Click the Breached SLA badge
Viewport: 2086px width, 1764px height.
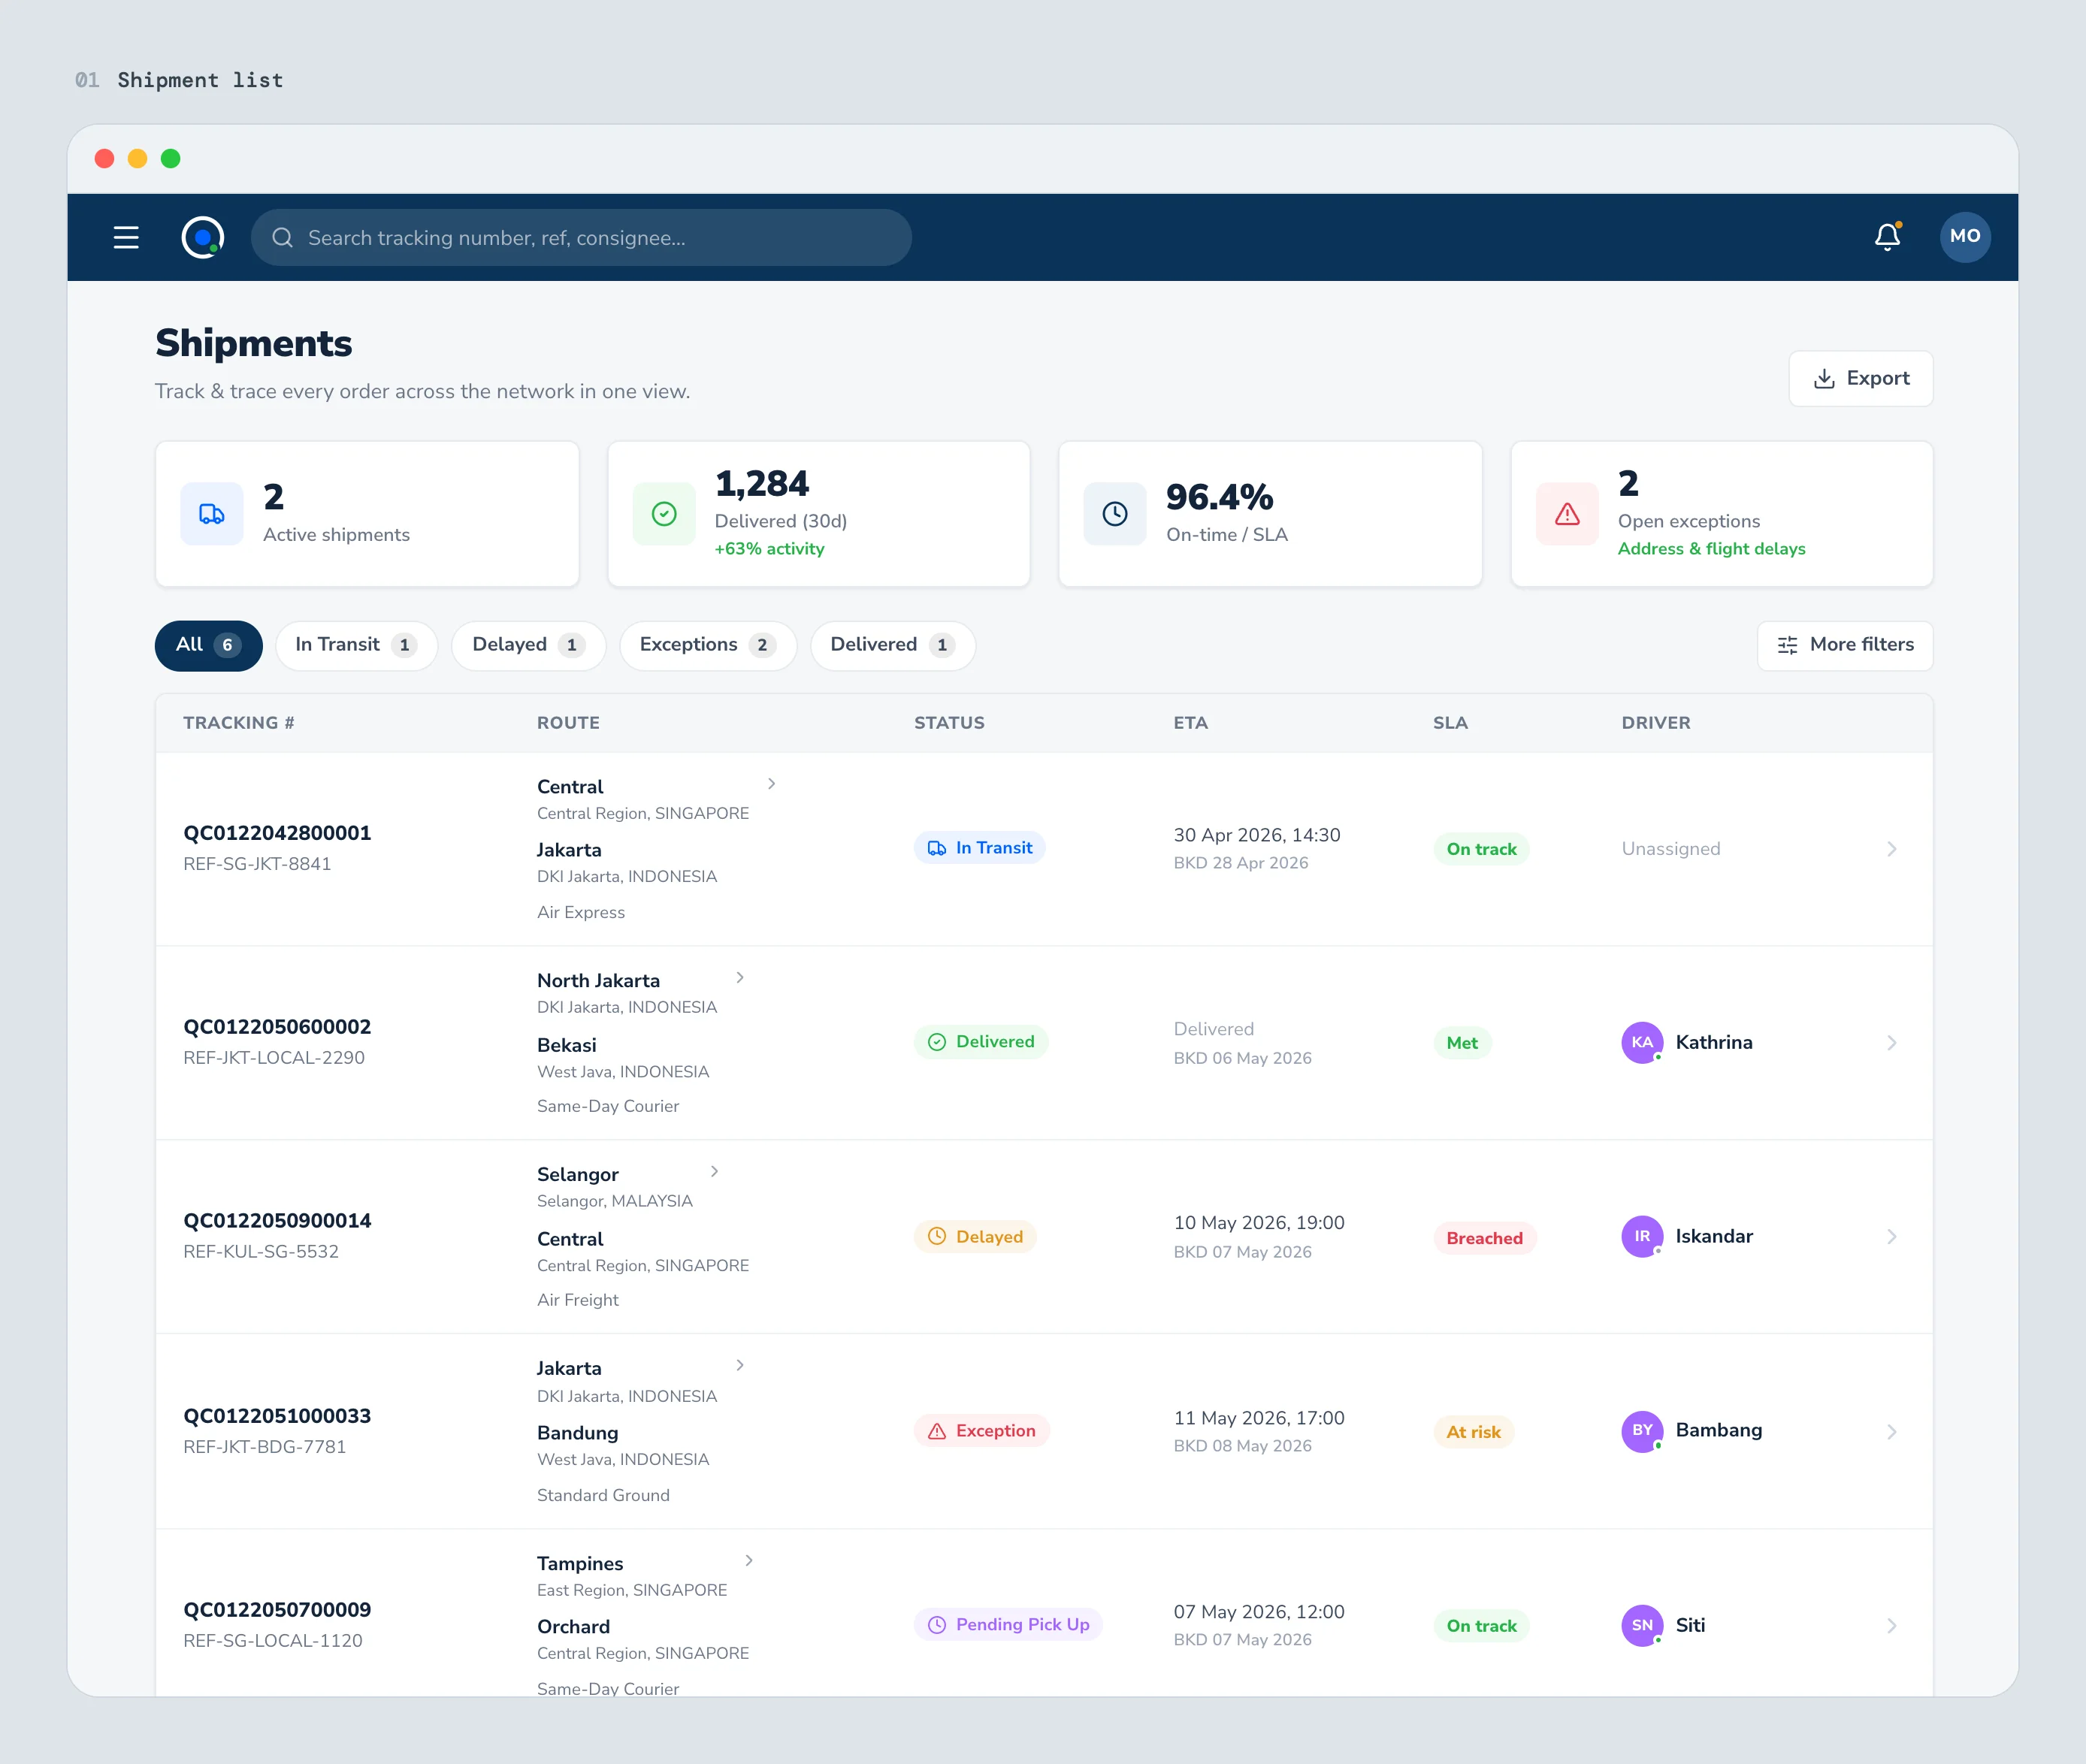pyautogui.click(x=1484, y=1238)
